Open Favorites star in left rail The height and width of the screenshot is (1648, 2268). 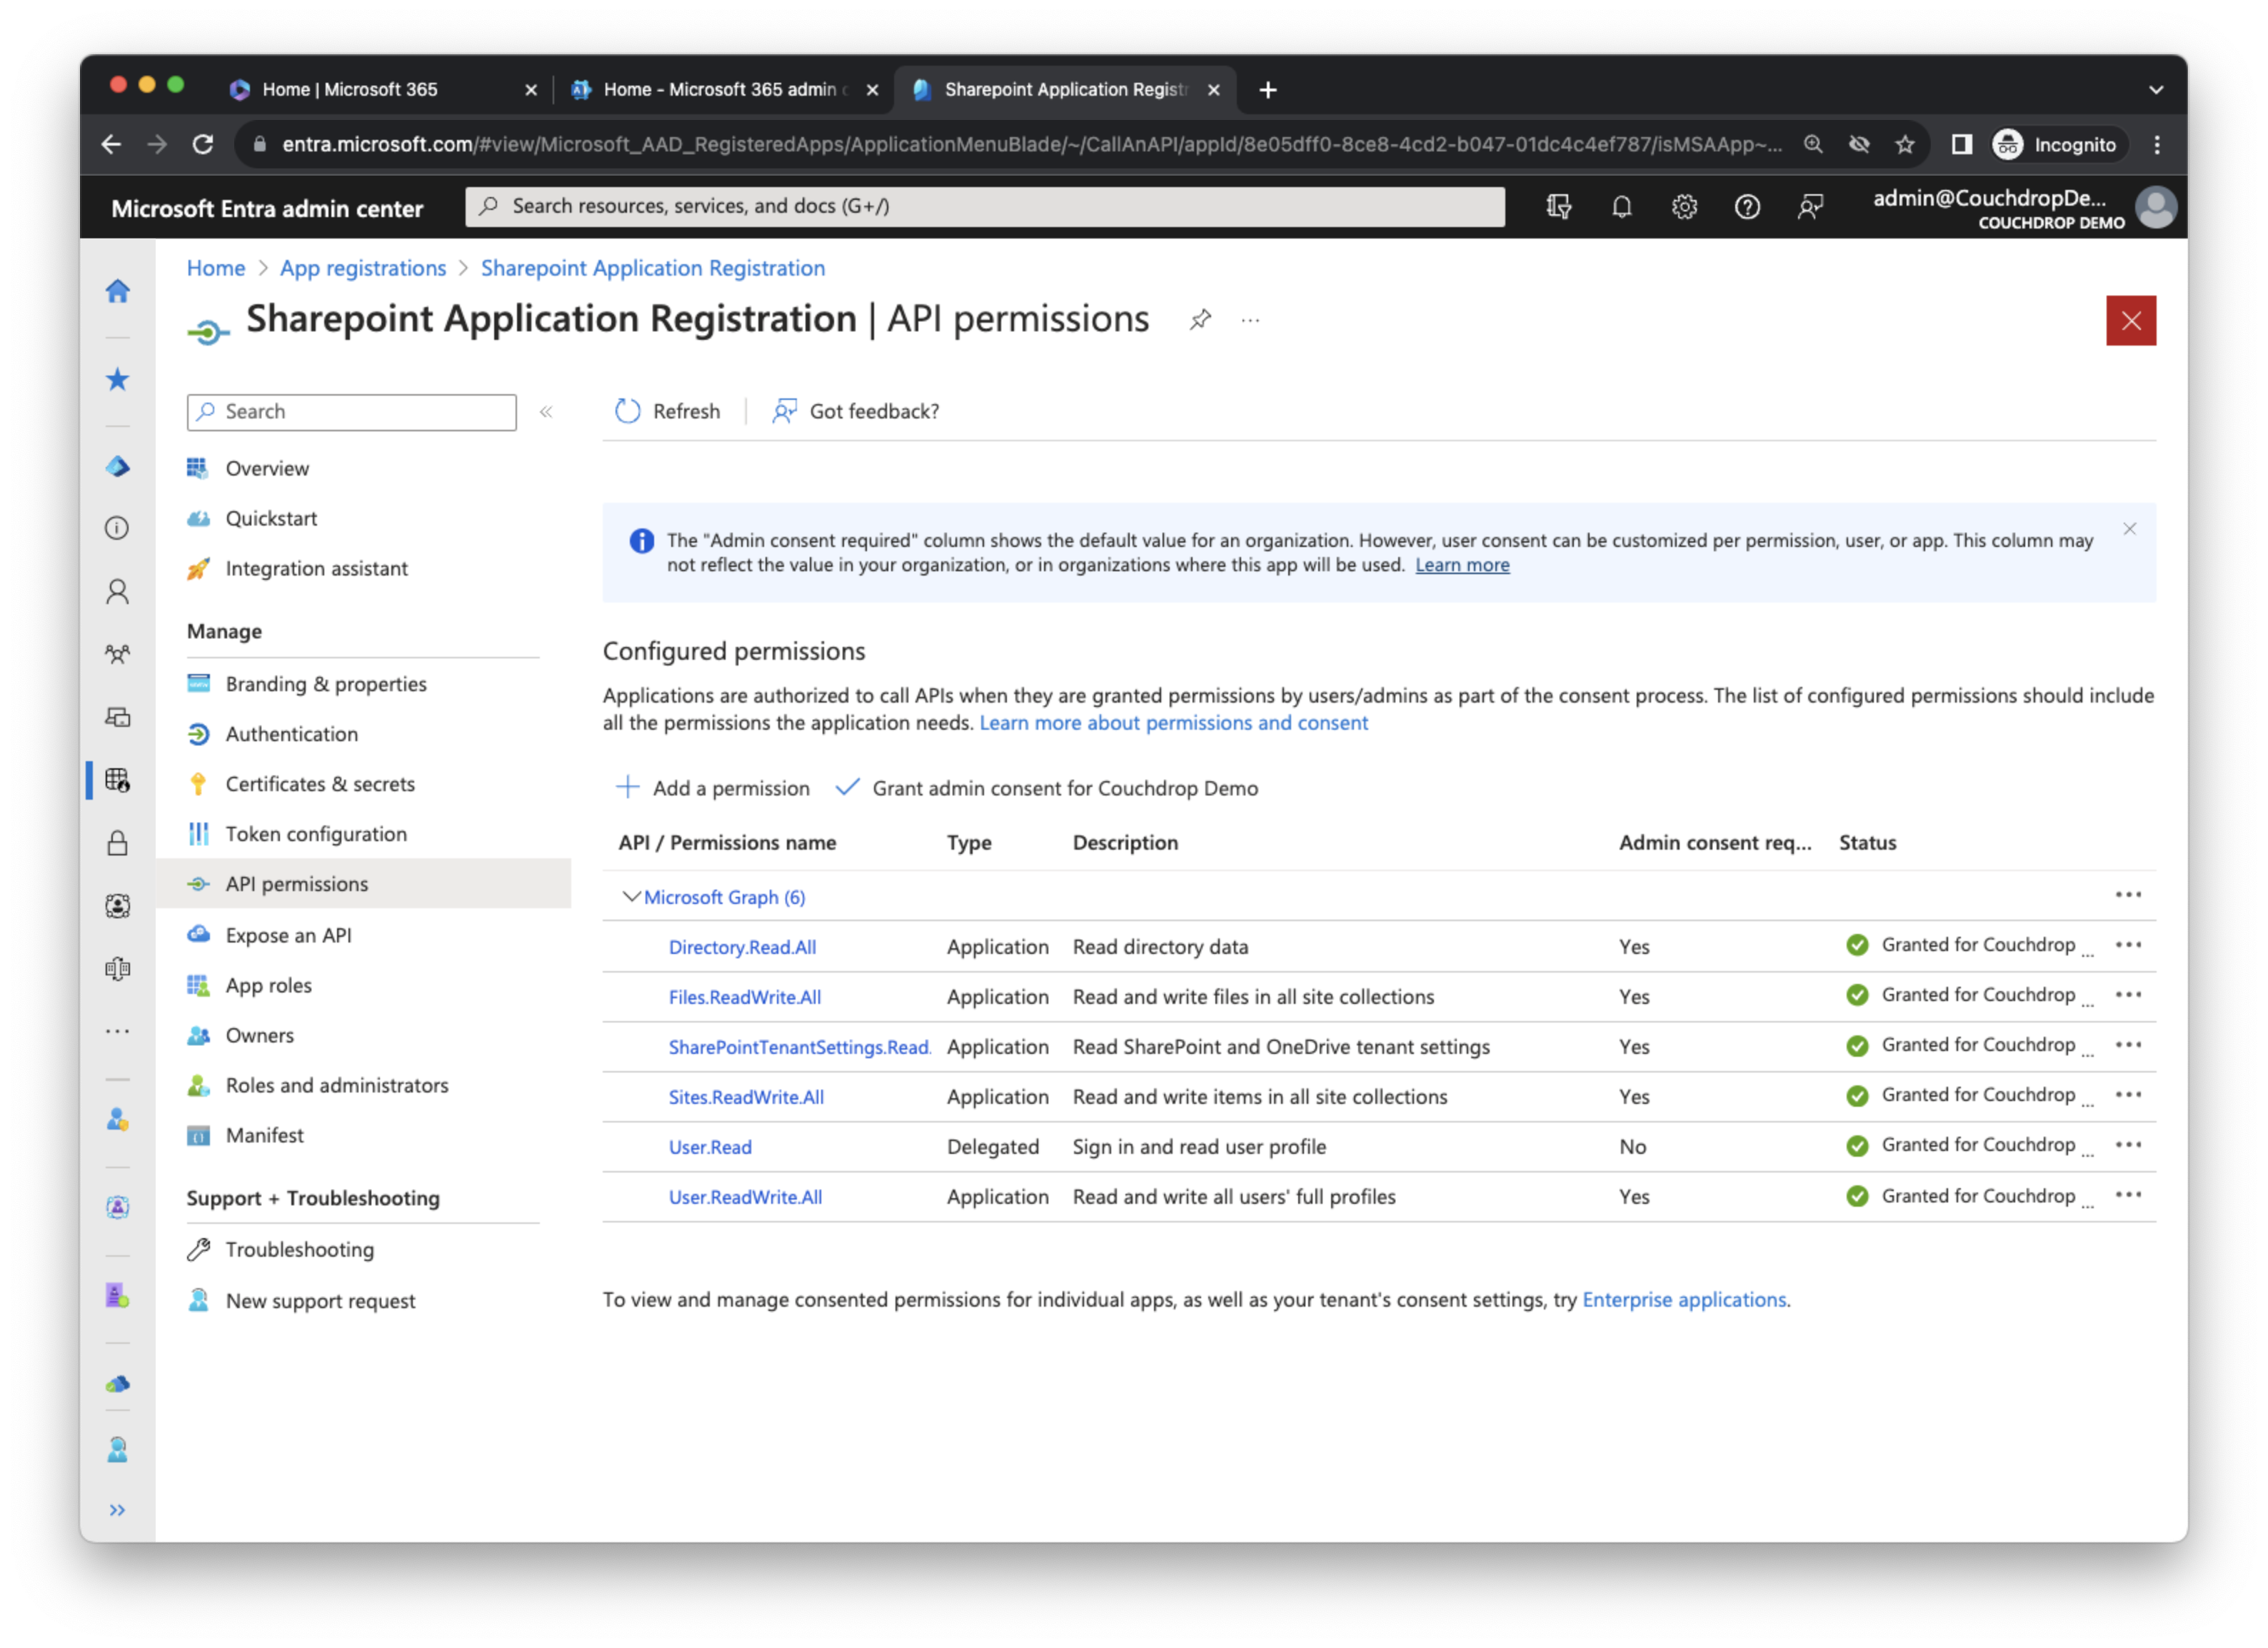click(x=118, y=379)
